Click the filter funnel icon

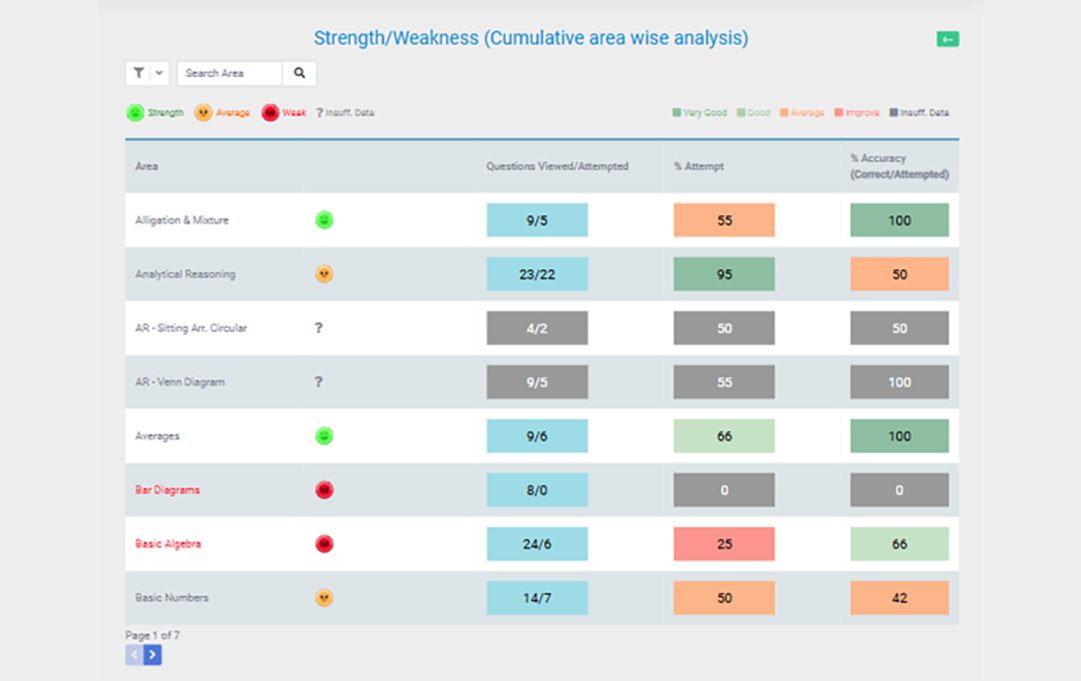point(139,73)
